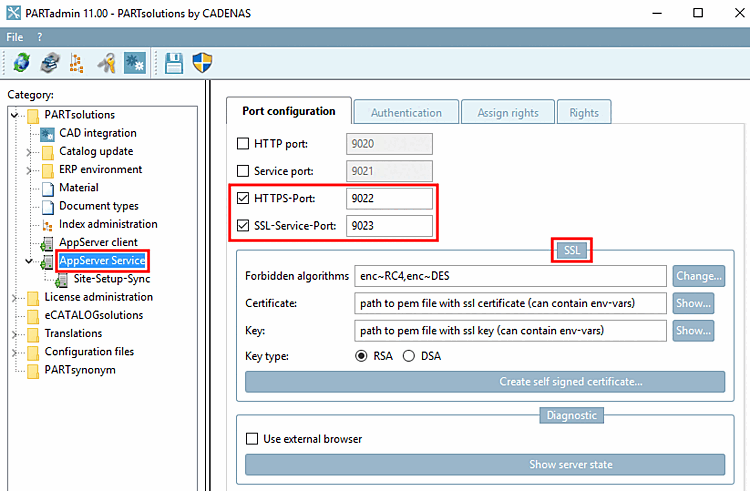
Task: Click the server stack toolbar icon
Action: (x=50, y=63)
